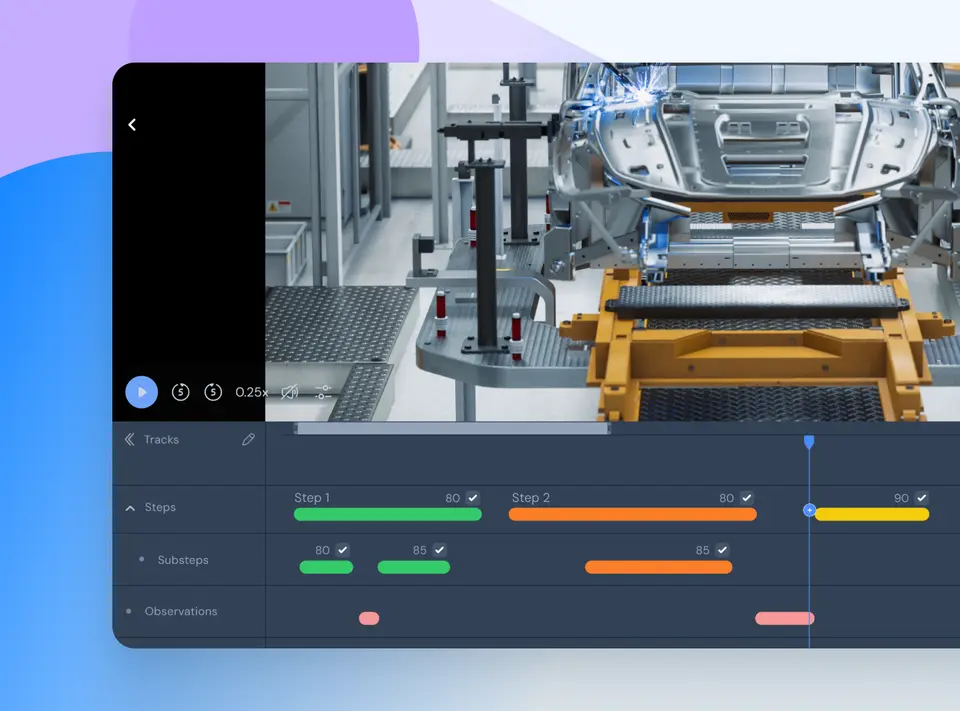Click the plus node on the playhead

(x=809, y=510)
